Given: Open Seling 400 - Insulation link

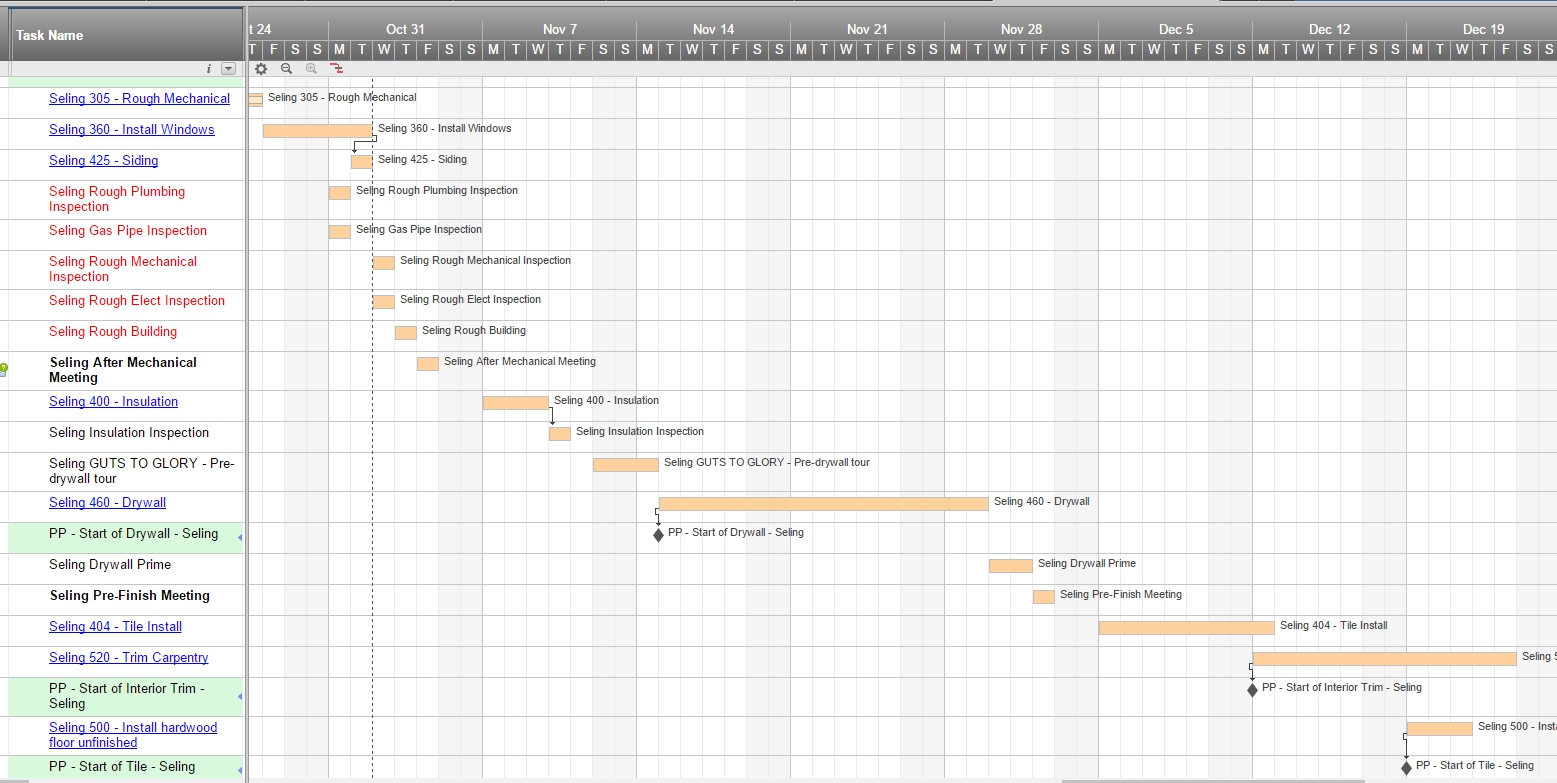Looking at the screenshot, I should tap(113, 401).
